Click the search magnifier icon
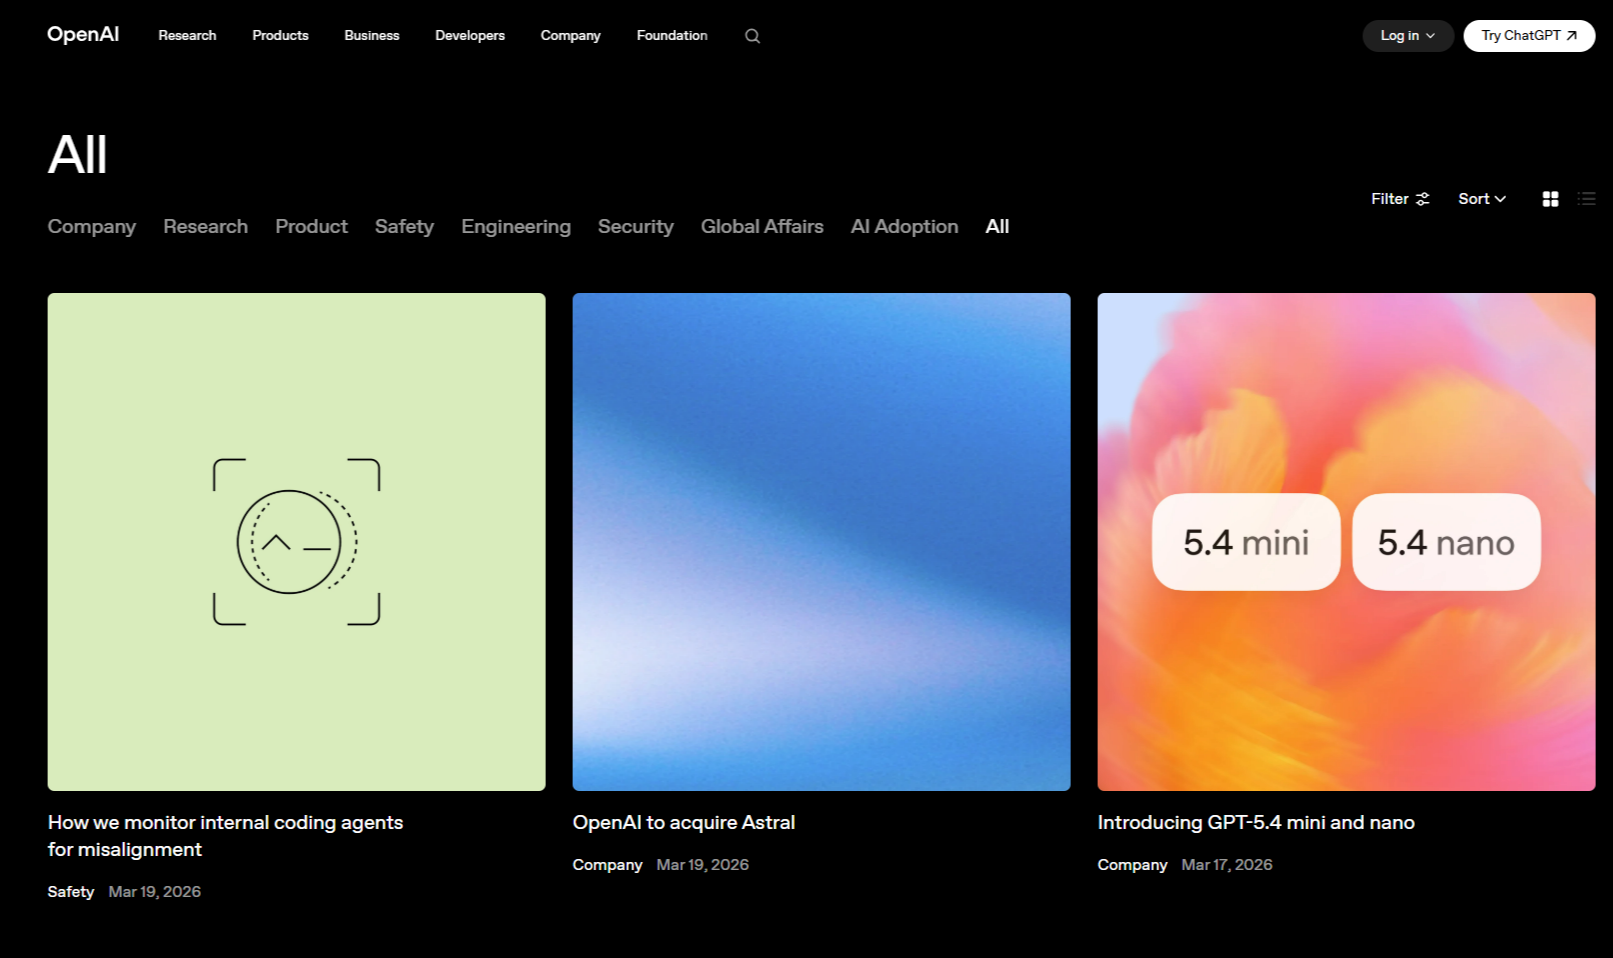Screen dimensions: 1613x958 752,36
